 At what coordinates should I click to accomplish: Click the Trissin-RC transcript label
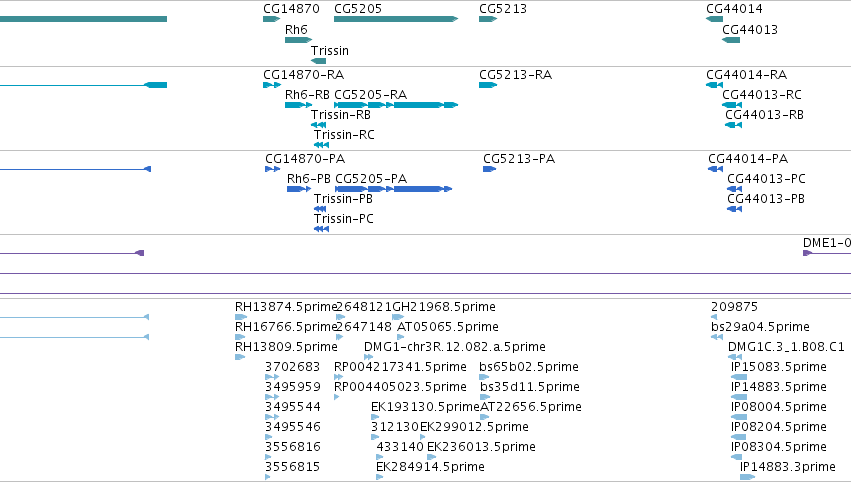tap(344, 135)
